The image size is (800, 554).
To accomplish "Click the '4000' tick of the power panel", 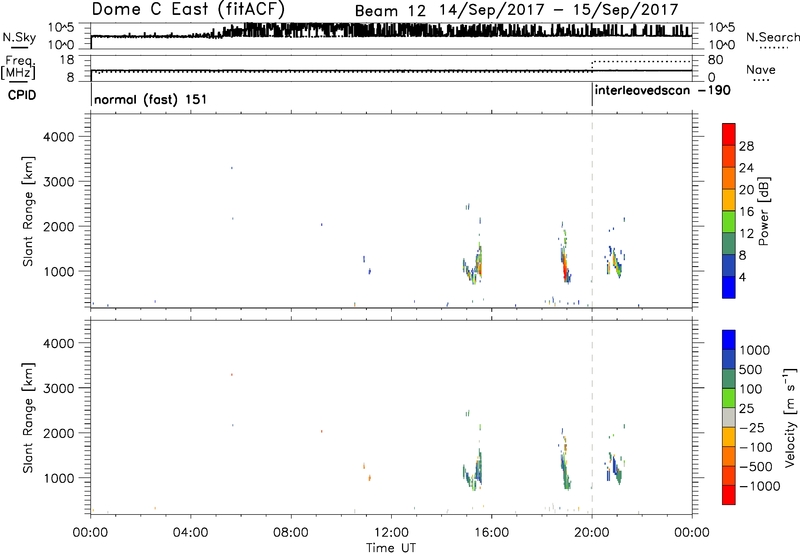I will tap(59, 137).
